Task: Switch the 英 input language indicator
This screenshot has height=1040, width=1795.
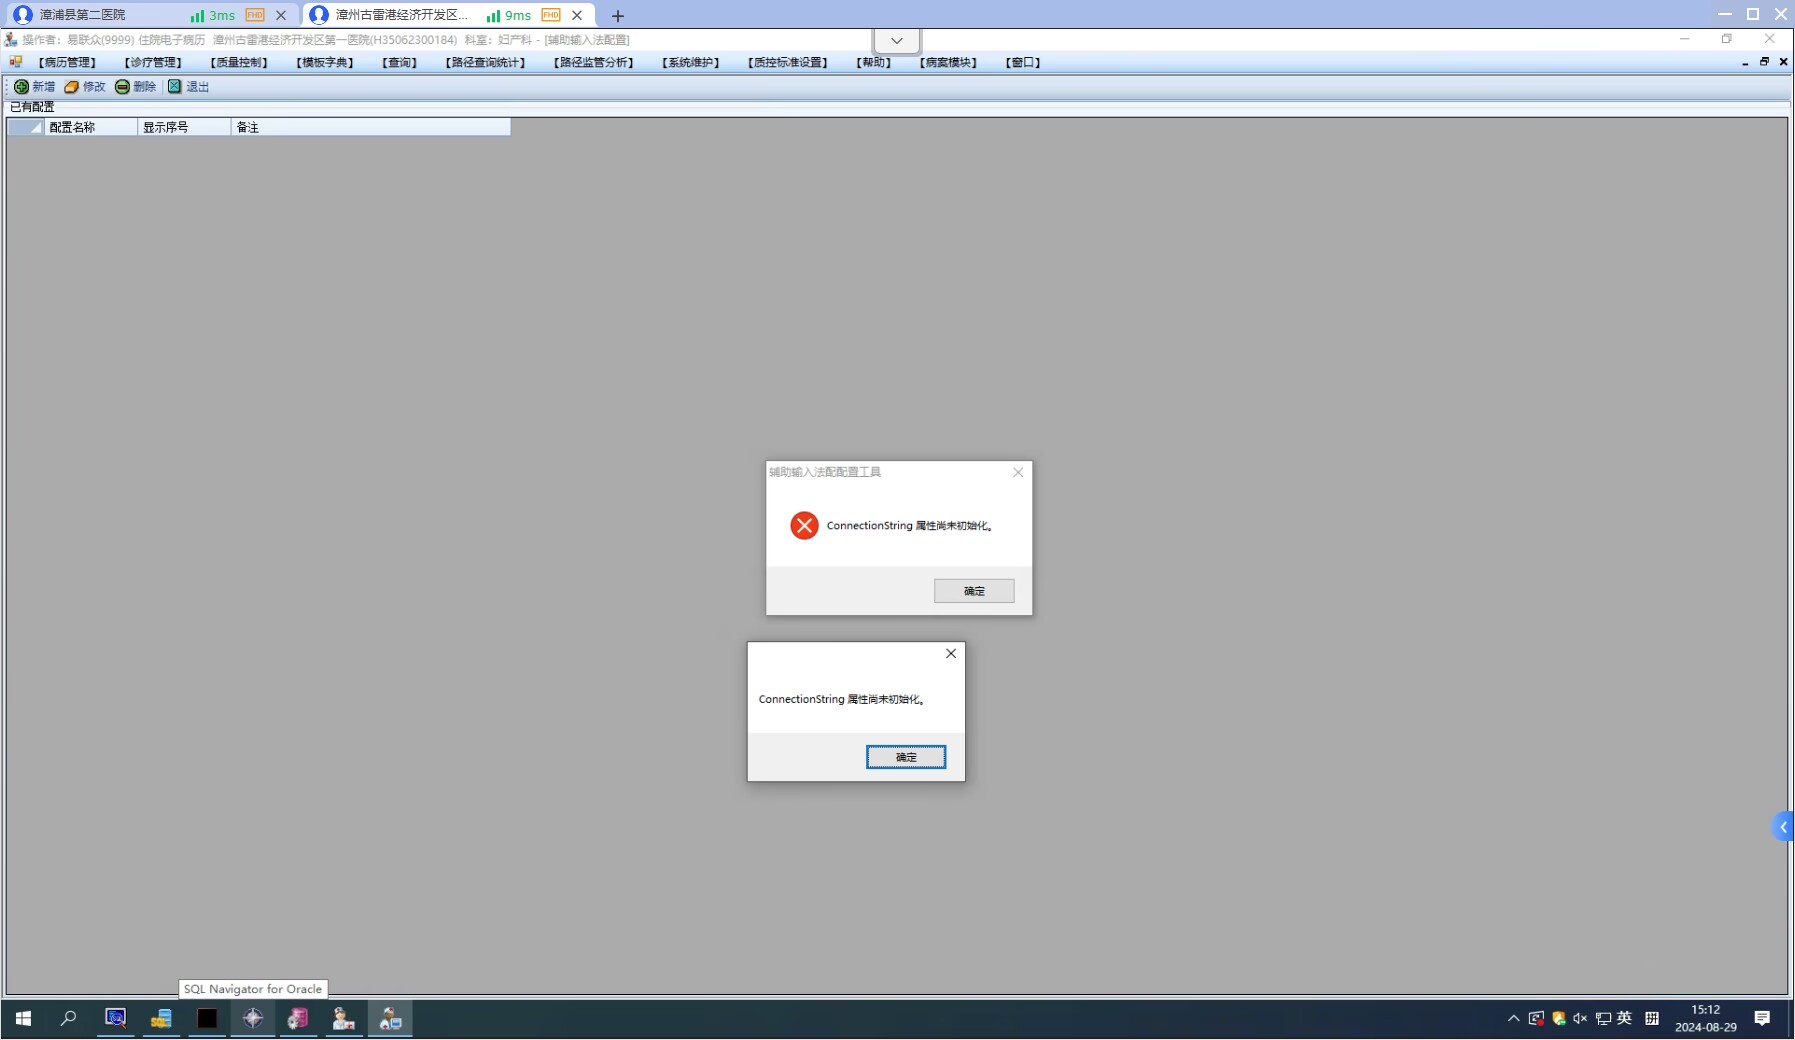Action: click(1625, 1018)
